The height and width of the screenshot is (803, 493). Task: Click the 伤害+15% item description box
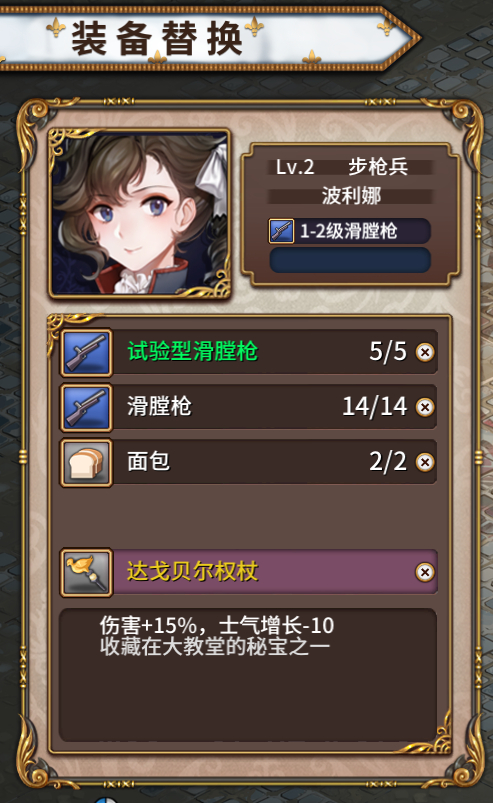(248, 675)
